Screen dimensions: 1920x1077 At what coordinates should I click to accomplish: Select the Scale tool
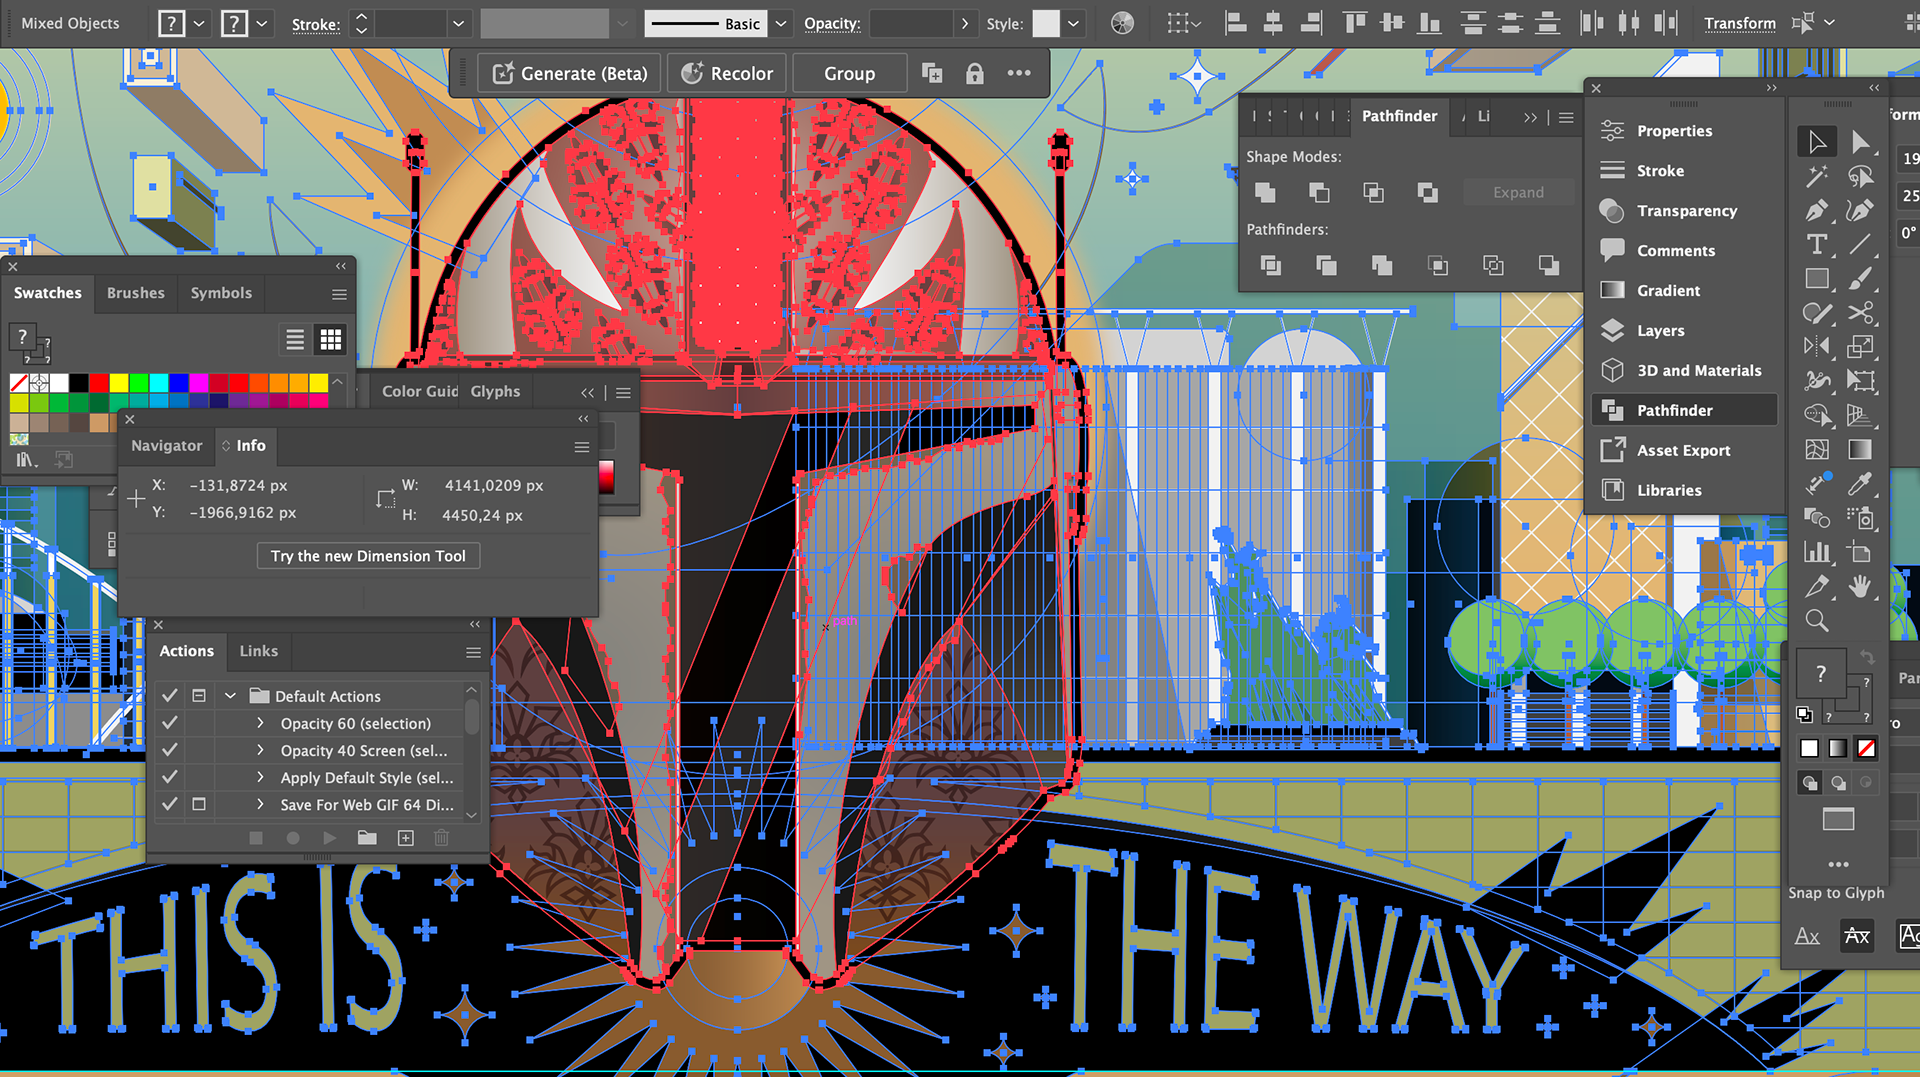point(1860,347)
